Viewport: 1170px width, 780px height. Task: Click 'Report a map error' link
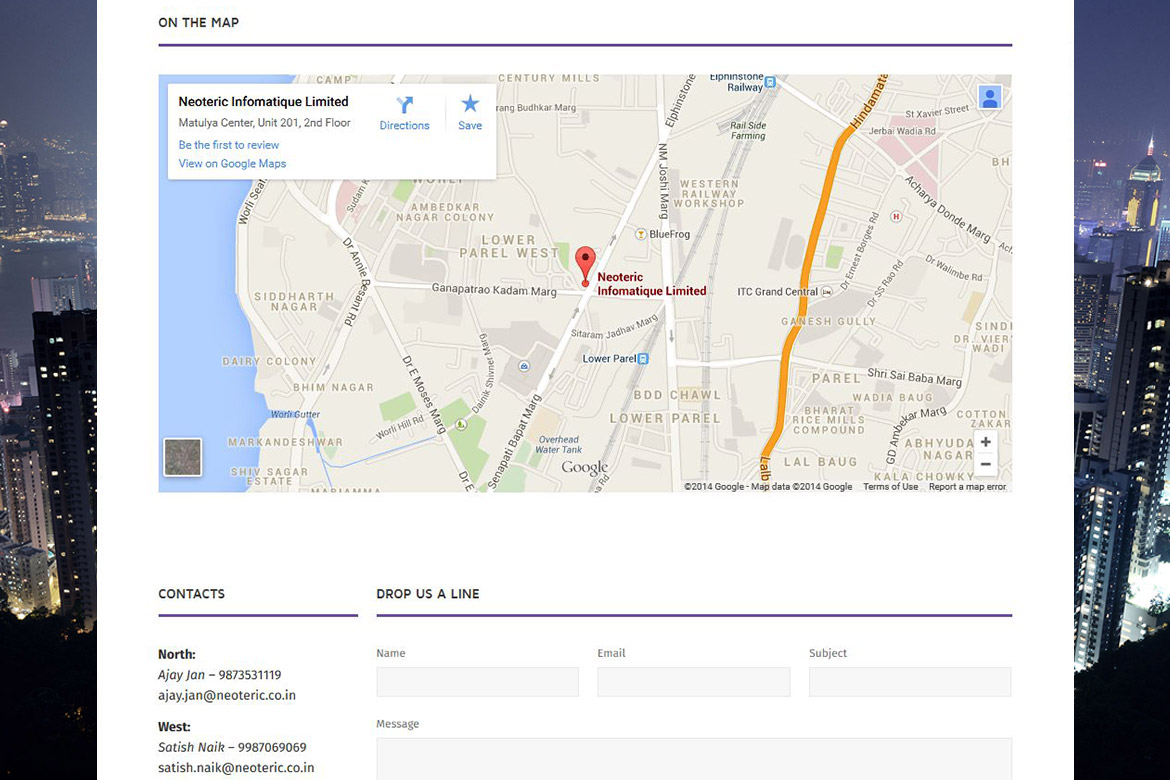click(967, 487)
